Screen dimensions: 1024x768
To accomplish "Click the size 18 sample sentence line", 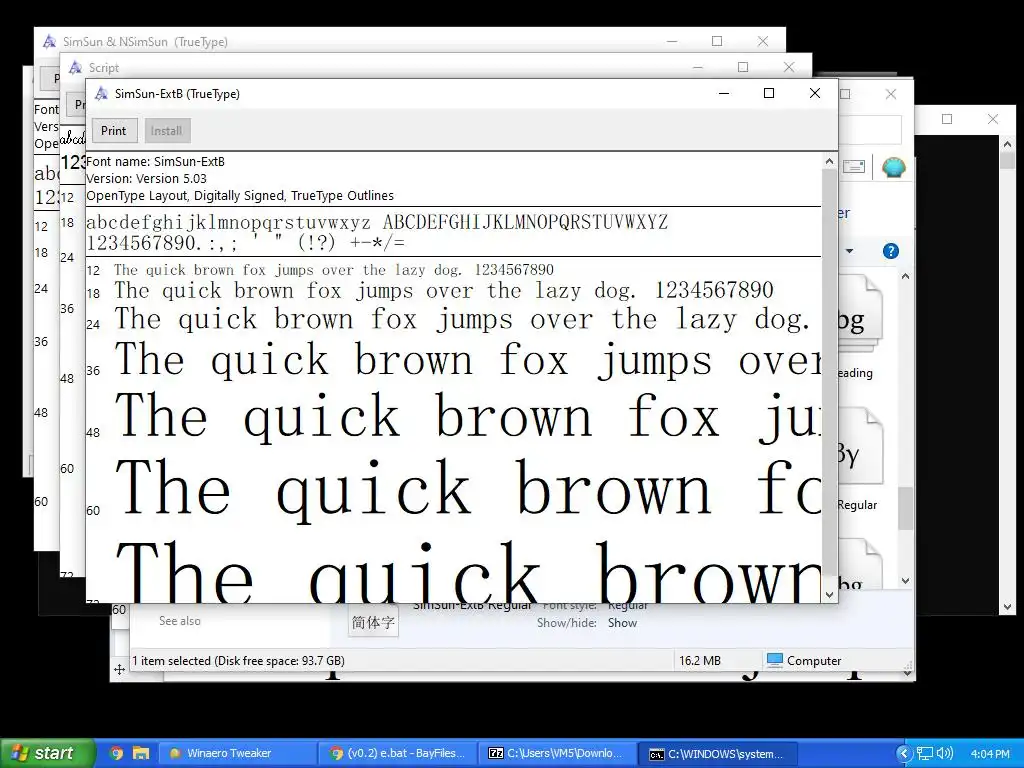I will tap(443, 291).
